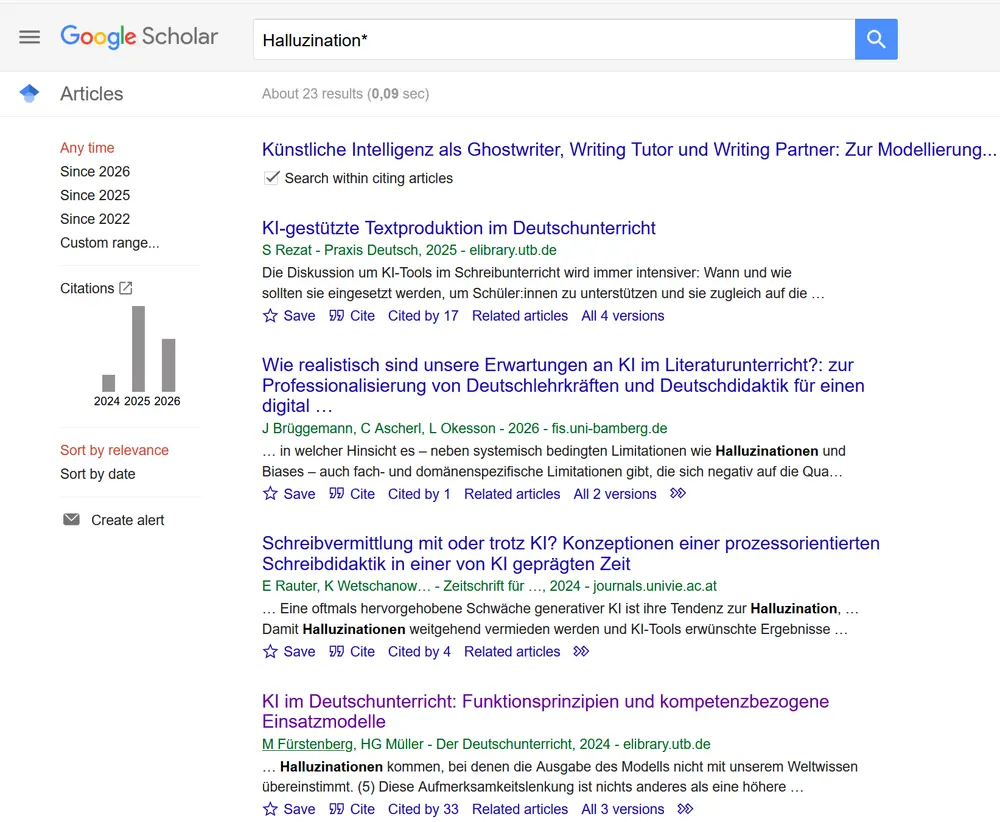Screen dimensions: 1000x822
Task: Click Cite quote icon for Brüggemann article
Action: [x=337, y=494]
